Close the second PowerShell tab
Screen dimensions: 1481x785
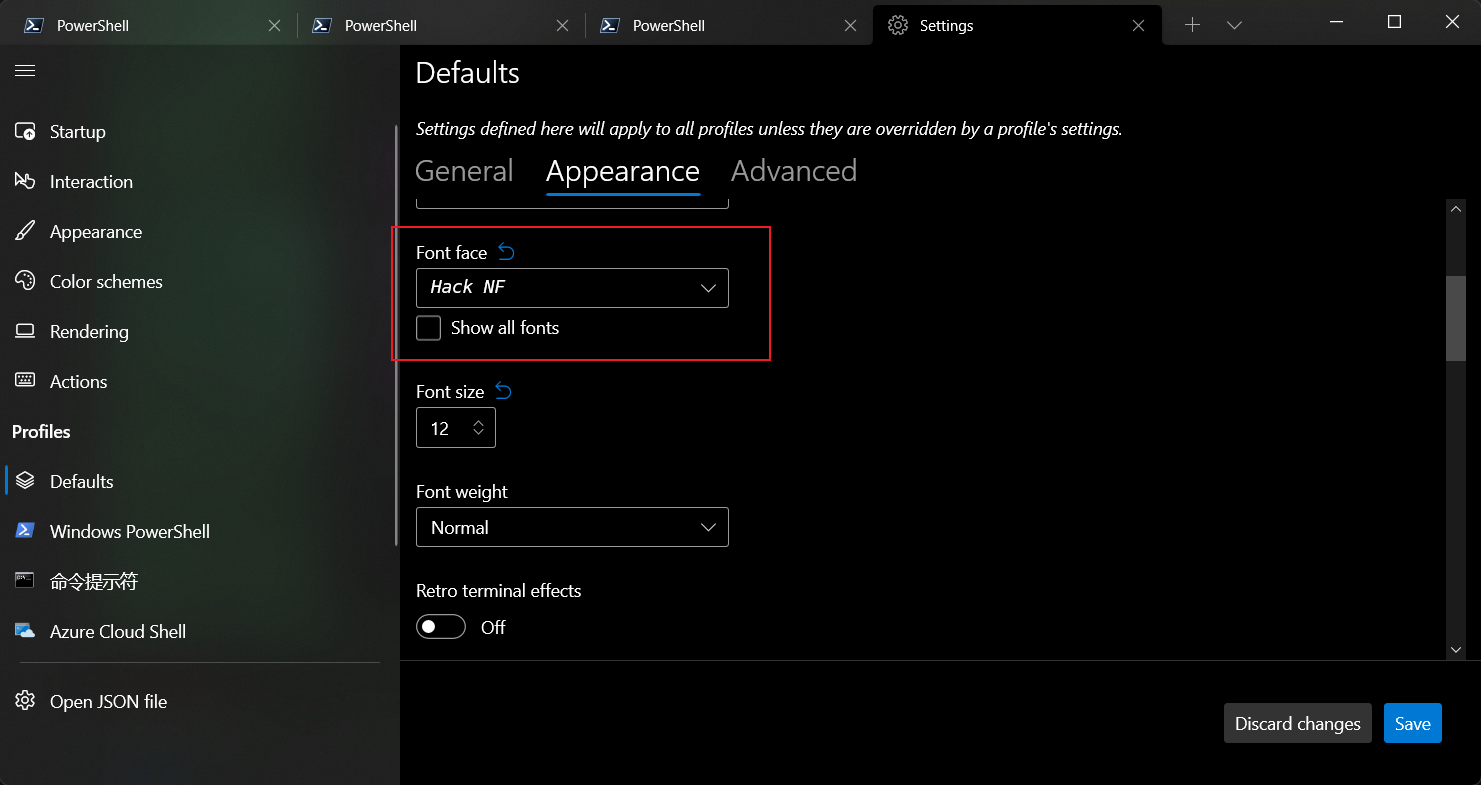click(x=562, y=26)
